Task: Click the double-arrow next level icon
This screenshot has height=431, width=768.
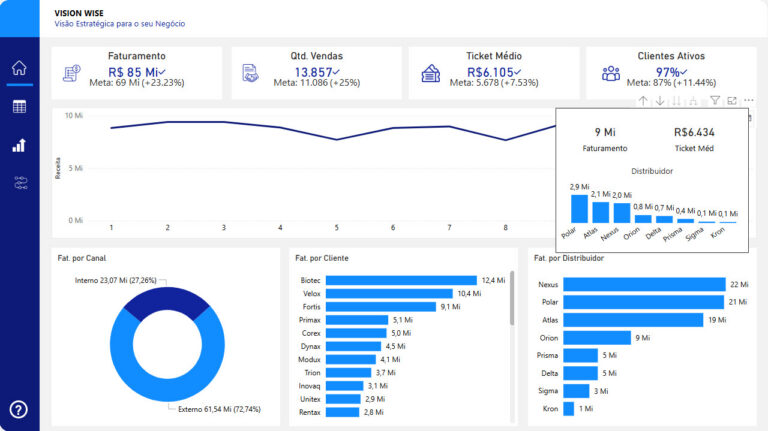Action: 677,101
